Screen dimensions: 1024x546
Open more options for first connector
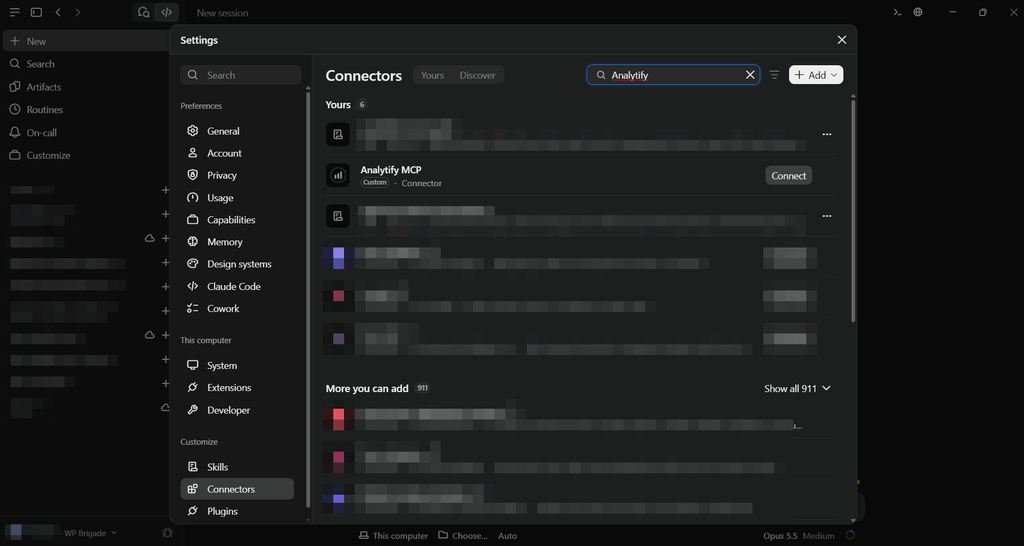827,134
